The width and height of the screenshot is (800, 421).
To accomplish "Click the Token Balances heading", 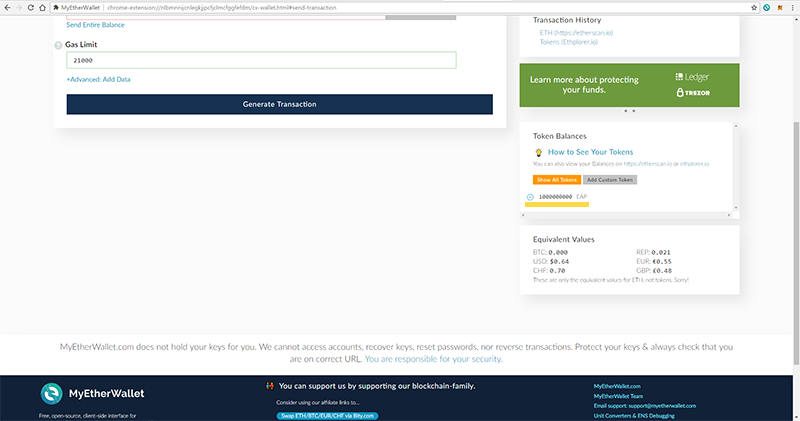I will click(x=560, y=136).
